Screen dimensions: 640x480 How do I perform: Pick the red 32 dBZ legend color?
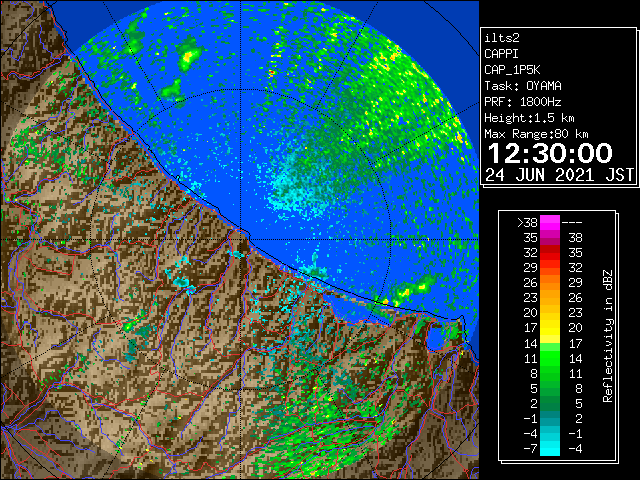click(550, 253)
